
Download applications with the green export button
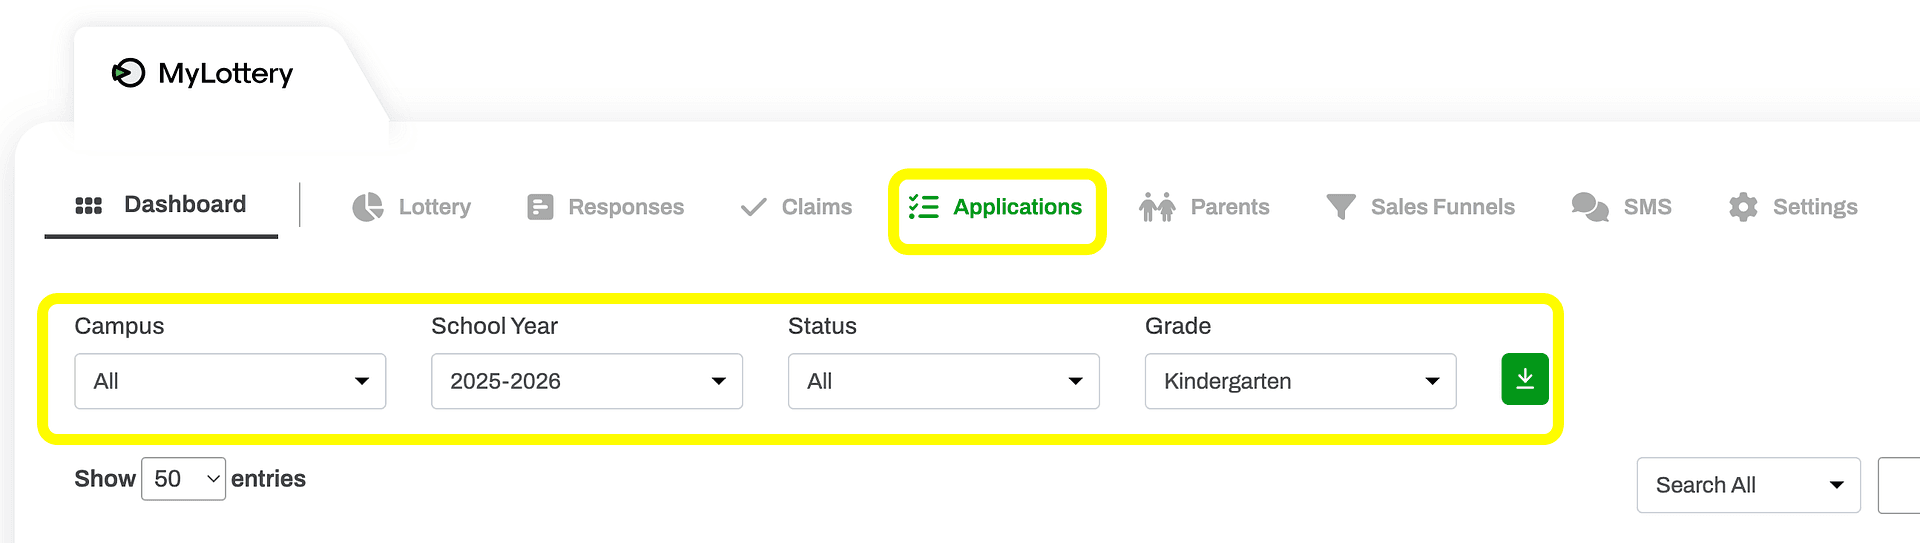tap(1525, 379)
